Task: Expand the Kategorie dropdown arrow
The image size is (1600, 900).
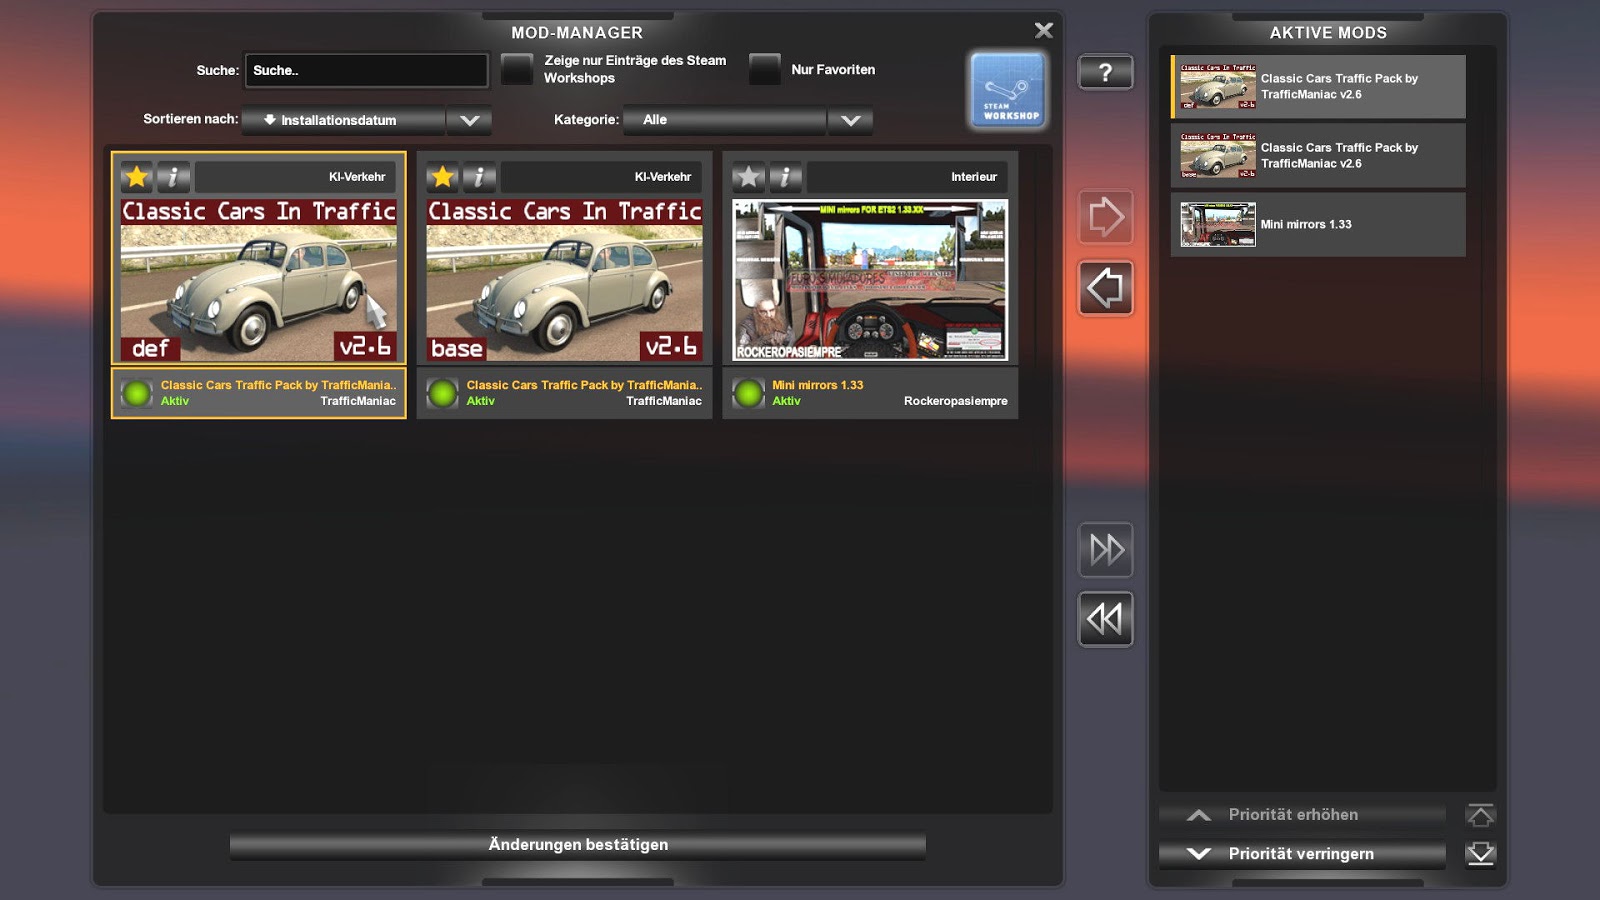Action: coord(851,120)
